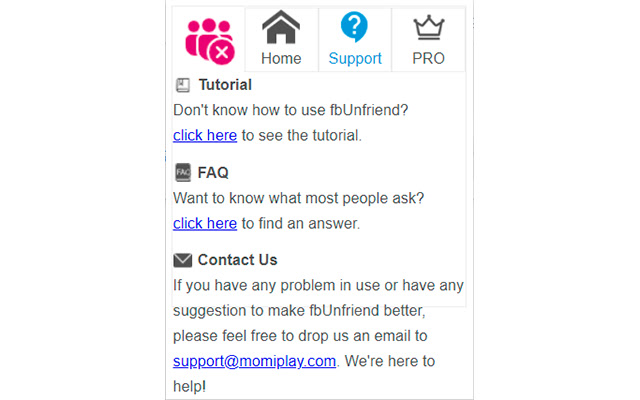Open the PRO tab label
Viewport: 640px width, 400px height.
pyautogui.click(x=428, y=58)
